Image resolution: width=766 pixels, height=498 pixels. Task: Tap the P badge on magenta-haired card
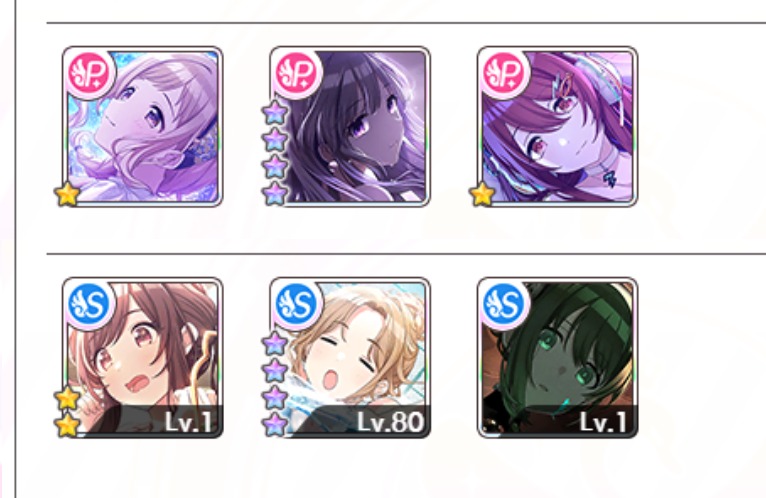(504, 74)
